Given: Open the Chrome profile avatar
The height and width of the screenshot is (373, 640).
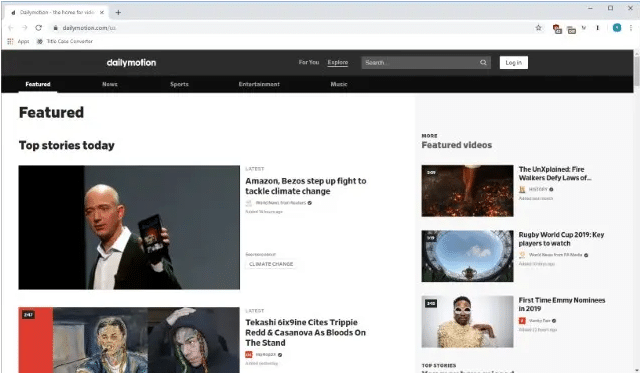Looking at the screenshot, I should [x=617, y=28].
